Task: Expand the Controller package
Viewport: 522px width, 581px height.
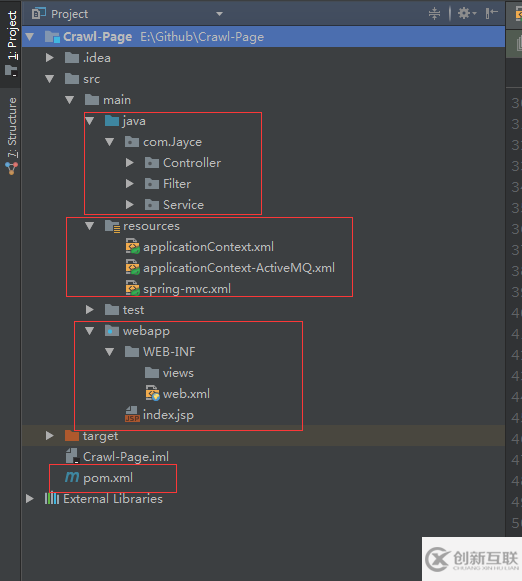Action: tap(129, 163)
